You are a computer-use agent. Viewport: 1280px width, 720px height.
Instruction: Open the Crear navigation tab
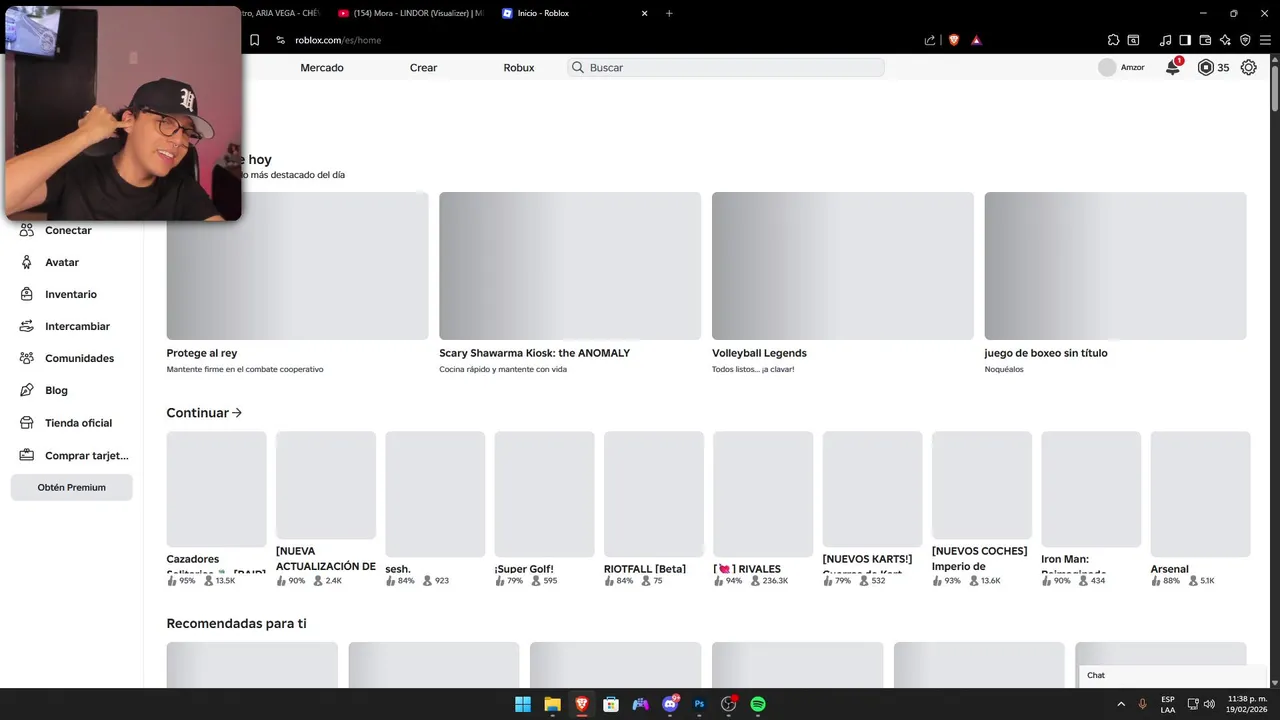423,68
